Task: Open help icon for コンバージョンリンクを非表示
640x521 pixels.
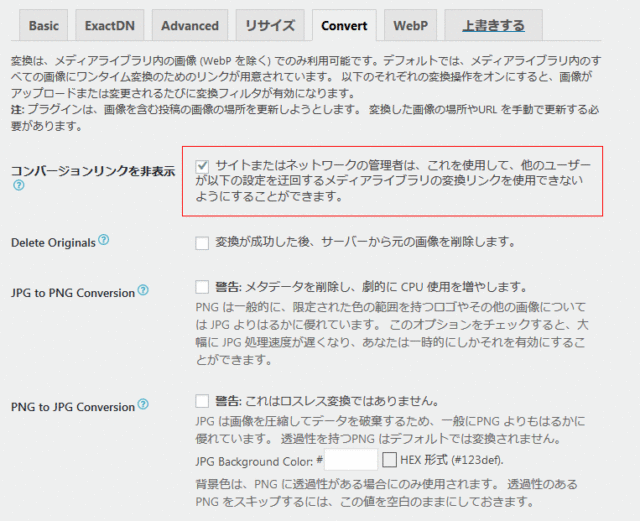Action: [x=18, y=186]
